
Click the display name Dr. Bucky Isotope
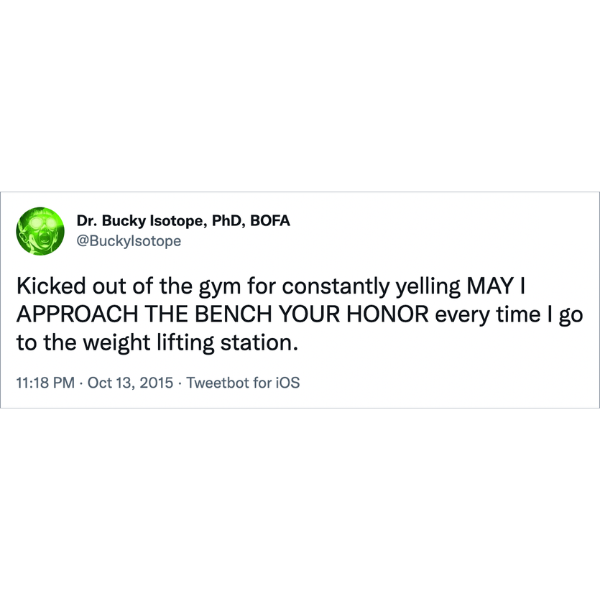[142, 221]
